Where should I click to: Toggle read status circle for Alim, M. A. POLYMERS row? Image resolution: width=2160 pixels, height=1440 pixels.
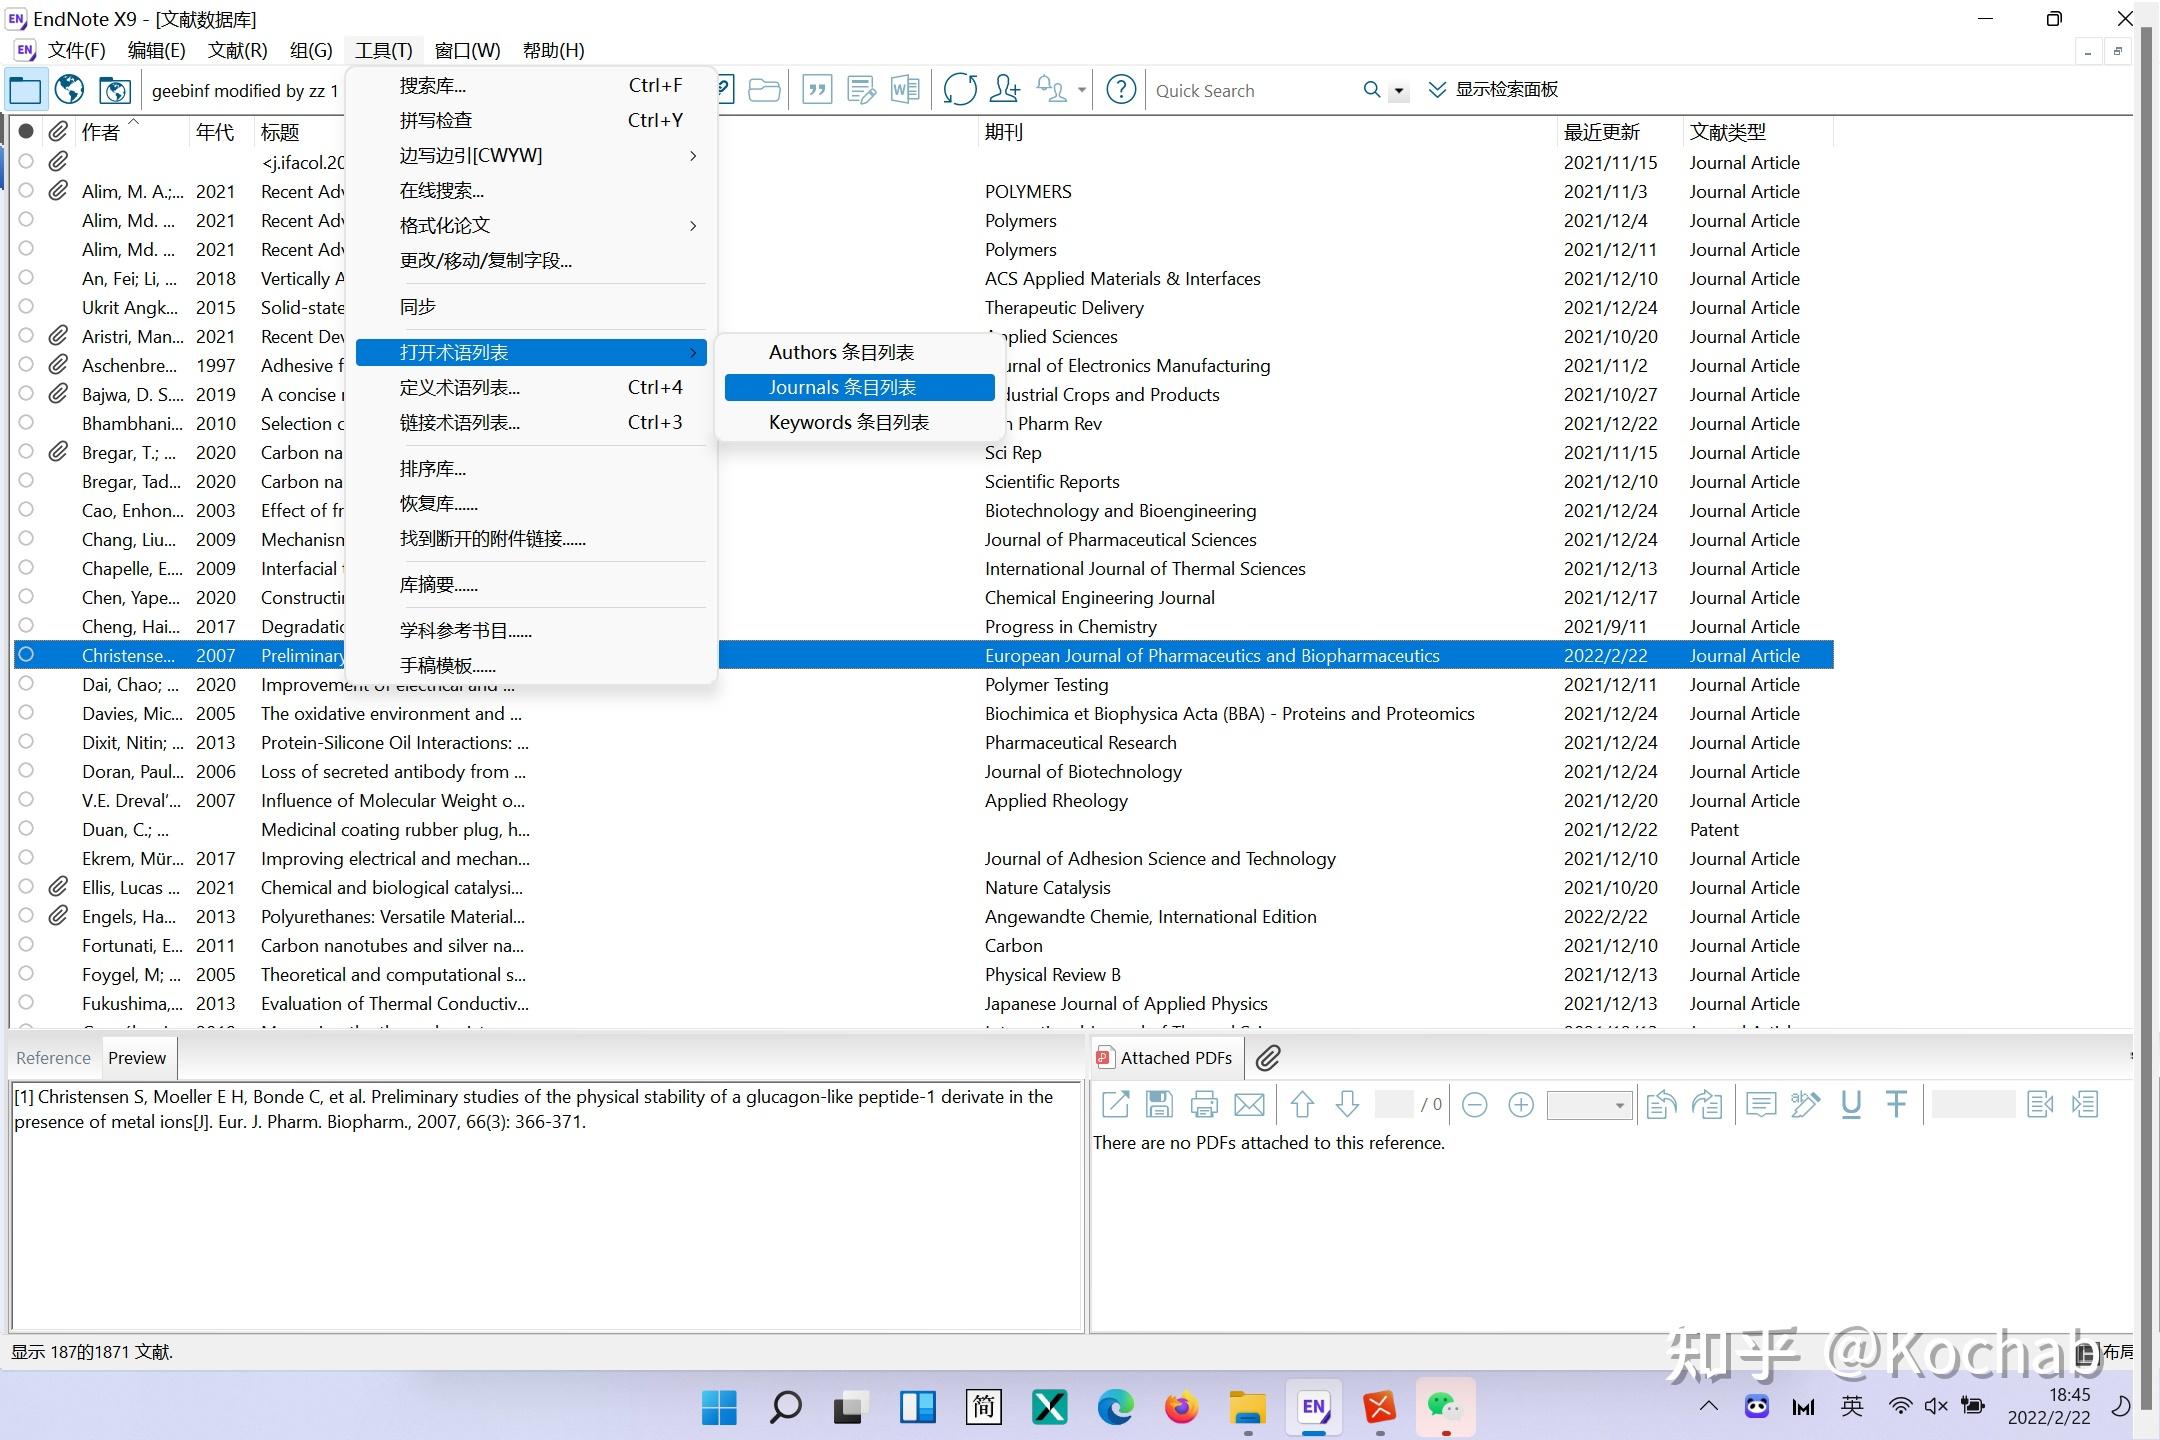click(26, 190)
